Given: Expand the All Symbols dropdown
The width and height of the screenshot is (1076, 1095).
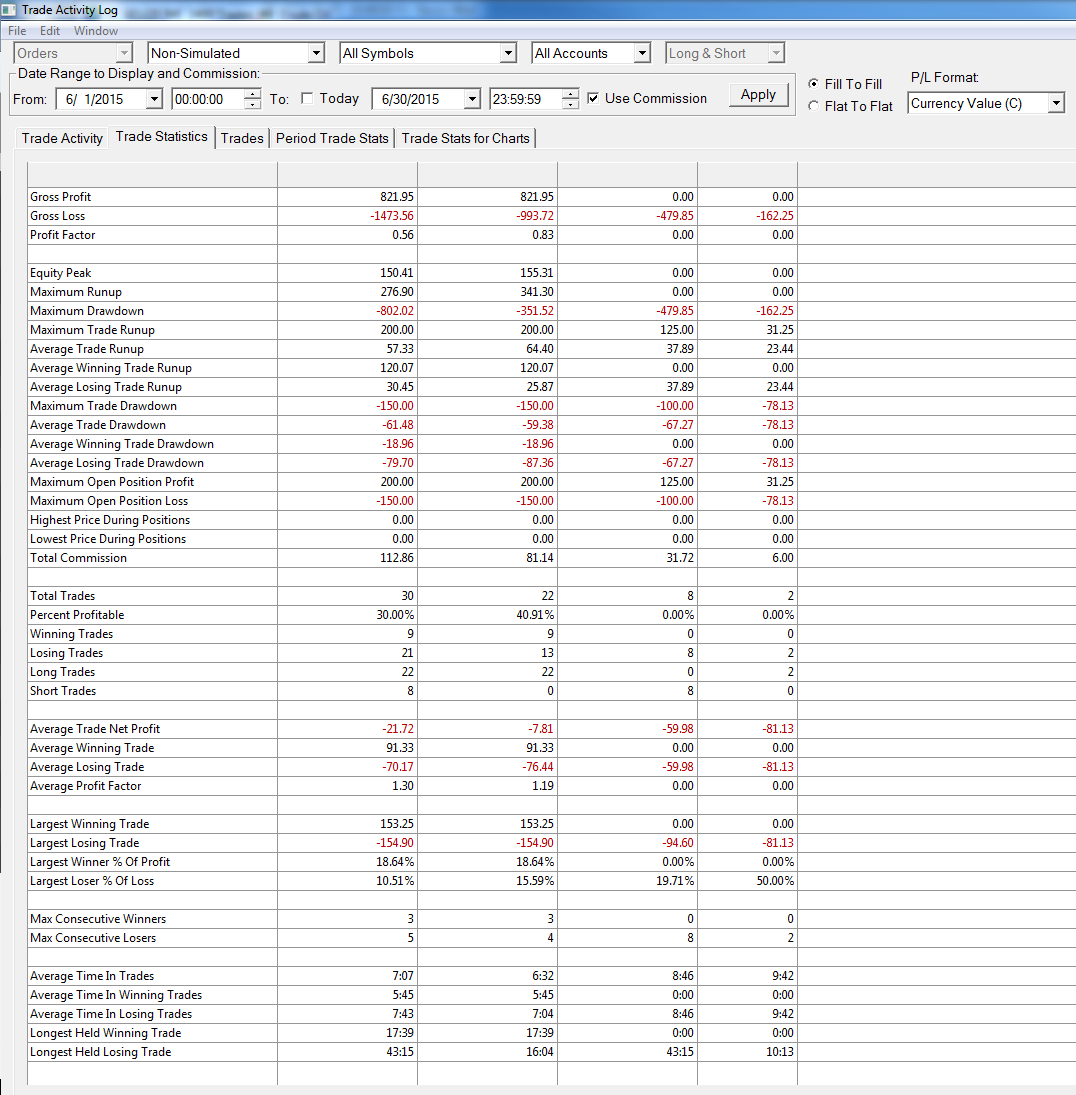Looking at the screenshot, I should 508,53.
